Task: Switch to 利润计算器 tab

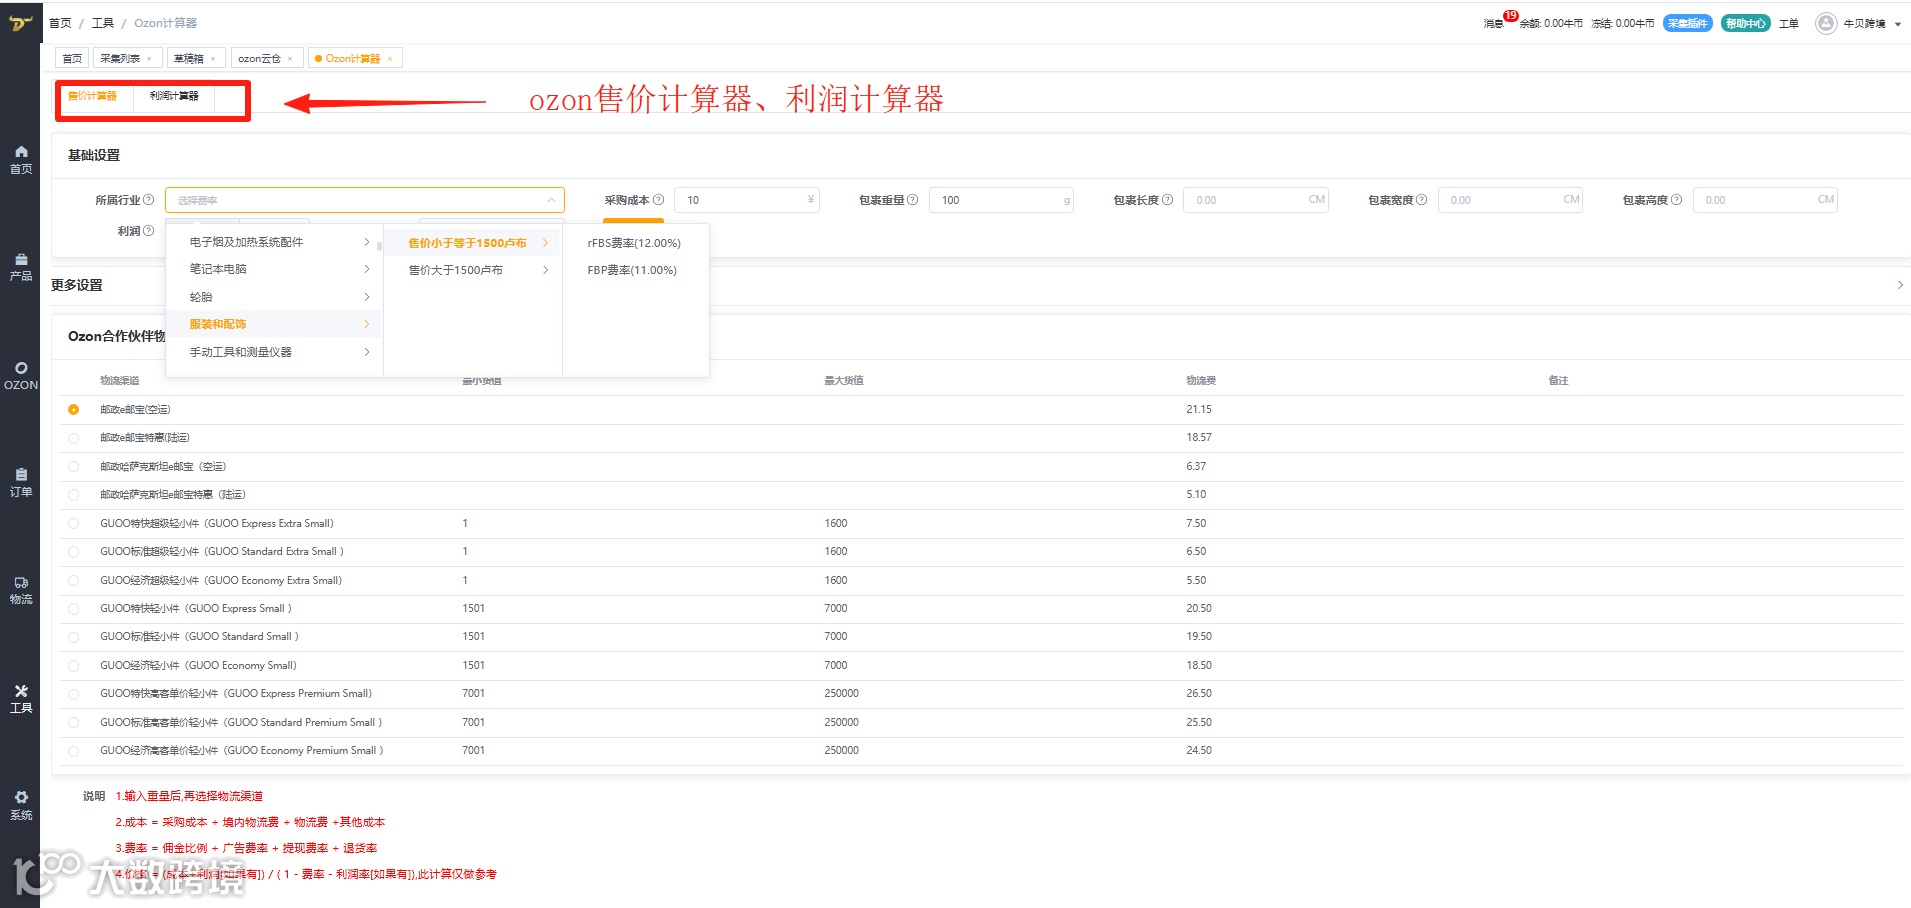Action: [174, 96]
